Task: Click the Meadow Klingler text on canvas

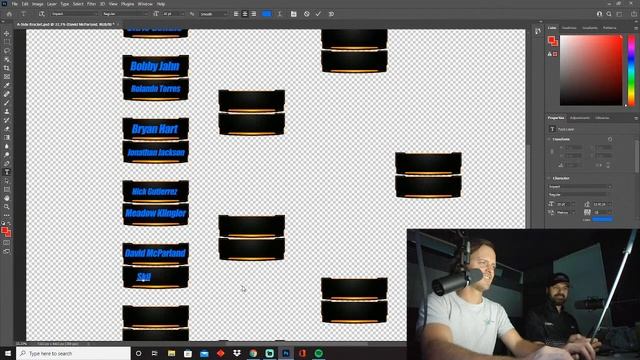Action: click(156, 213)
